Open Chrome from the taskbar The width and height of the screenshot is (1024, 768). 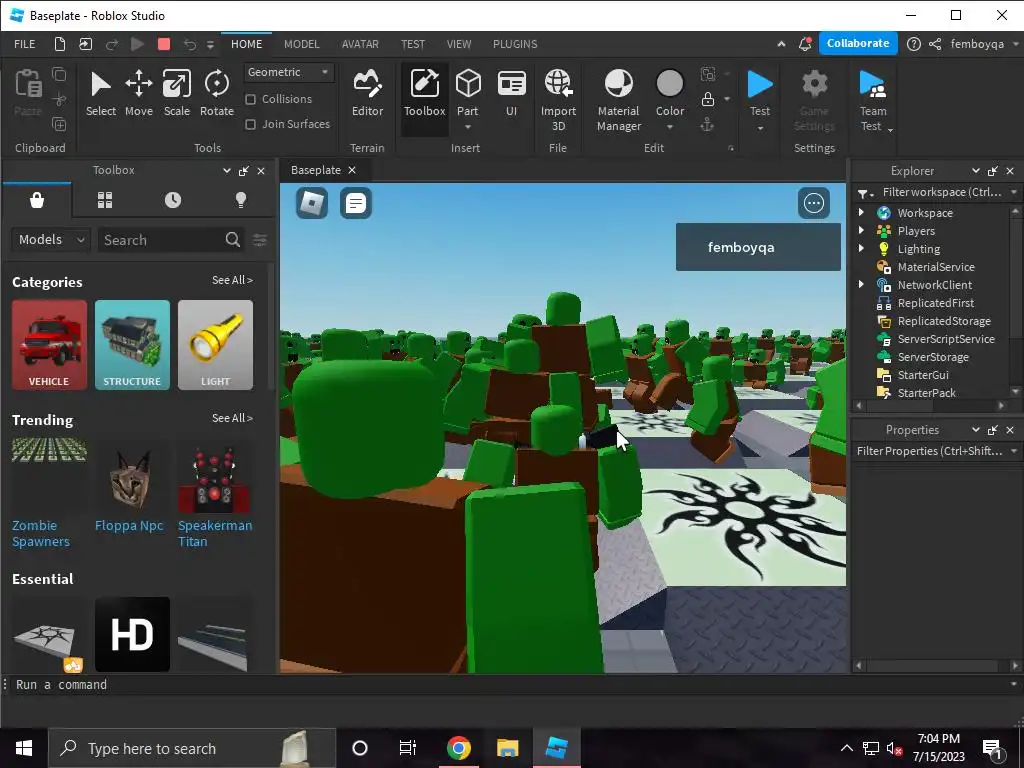458,748
